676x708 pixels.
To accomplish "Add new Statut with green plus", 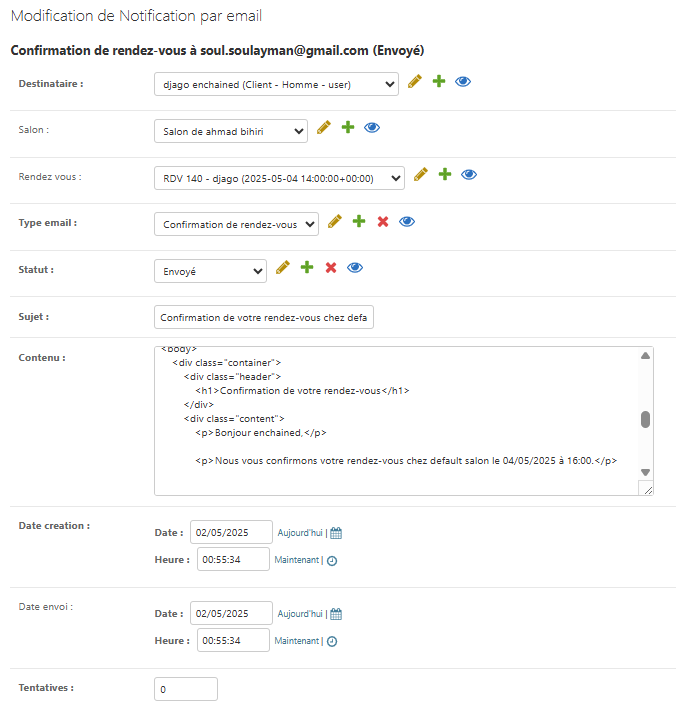I will (307, 268).
